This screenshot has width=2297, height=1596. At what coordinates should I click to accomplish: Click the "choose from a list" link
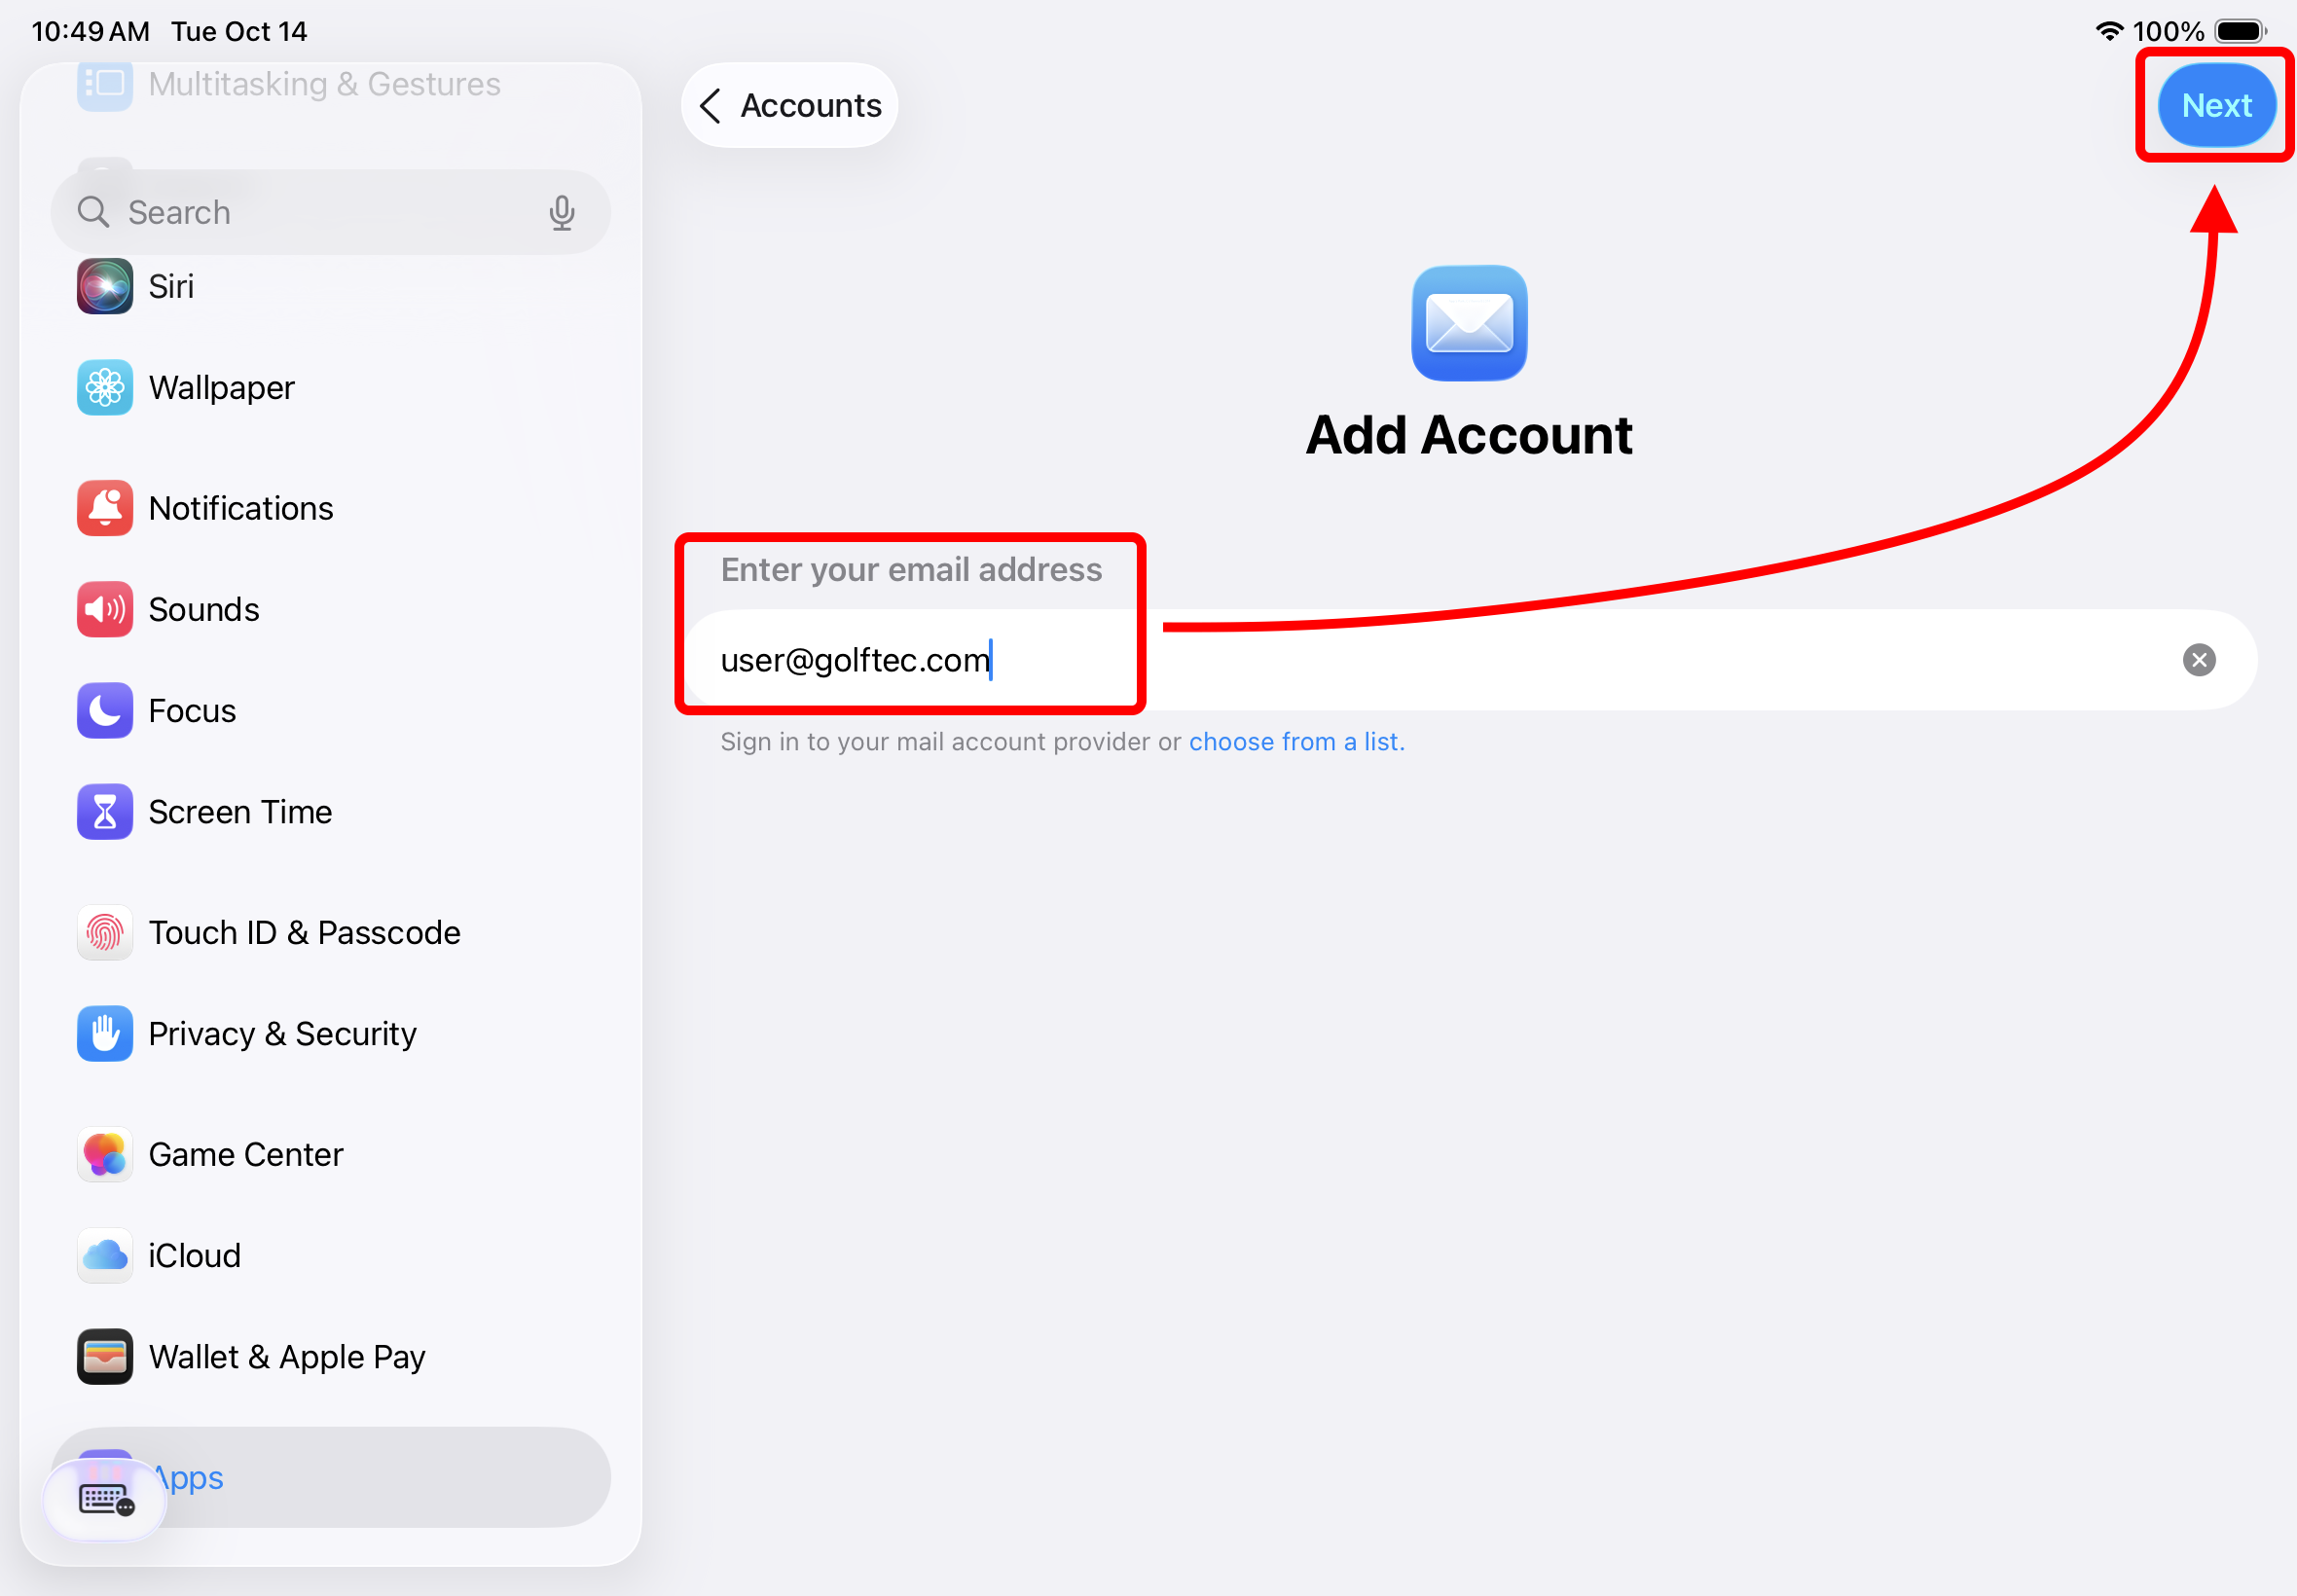click(x=1296, y=742)
